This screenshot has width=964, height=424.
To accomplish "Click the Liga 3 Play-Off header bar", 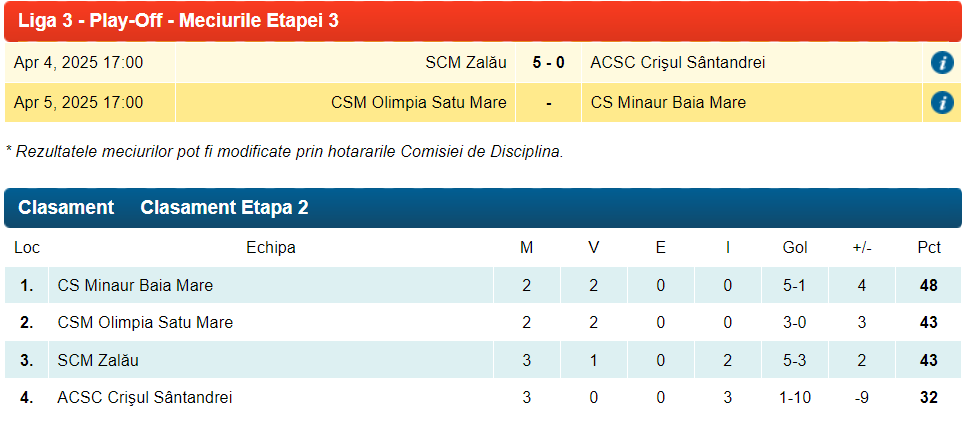I will pos(482,21).
